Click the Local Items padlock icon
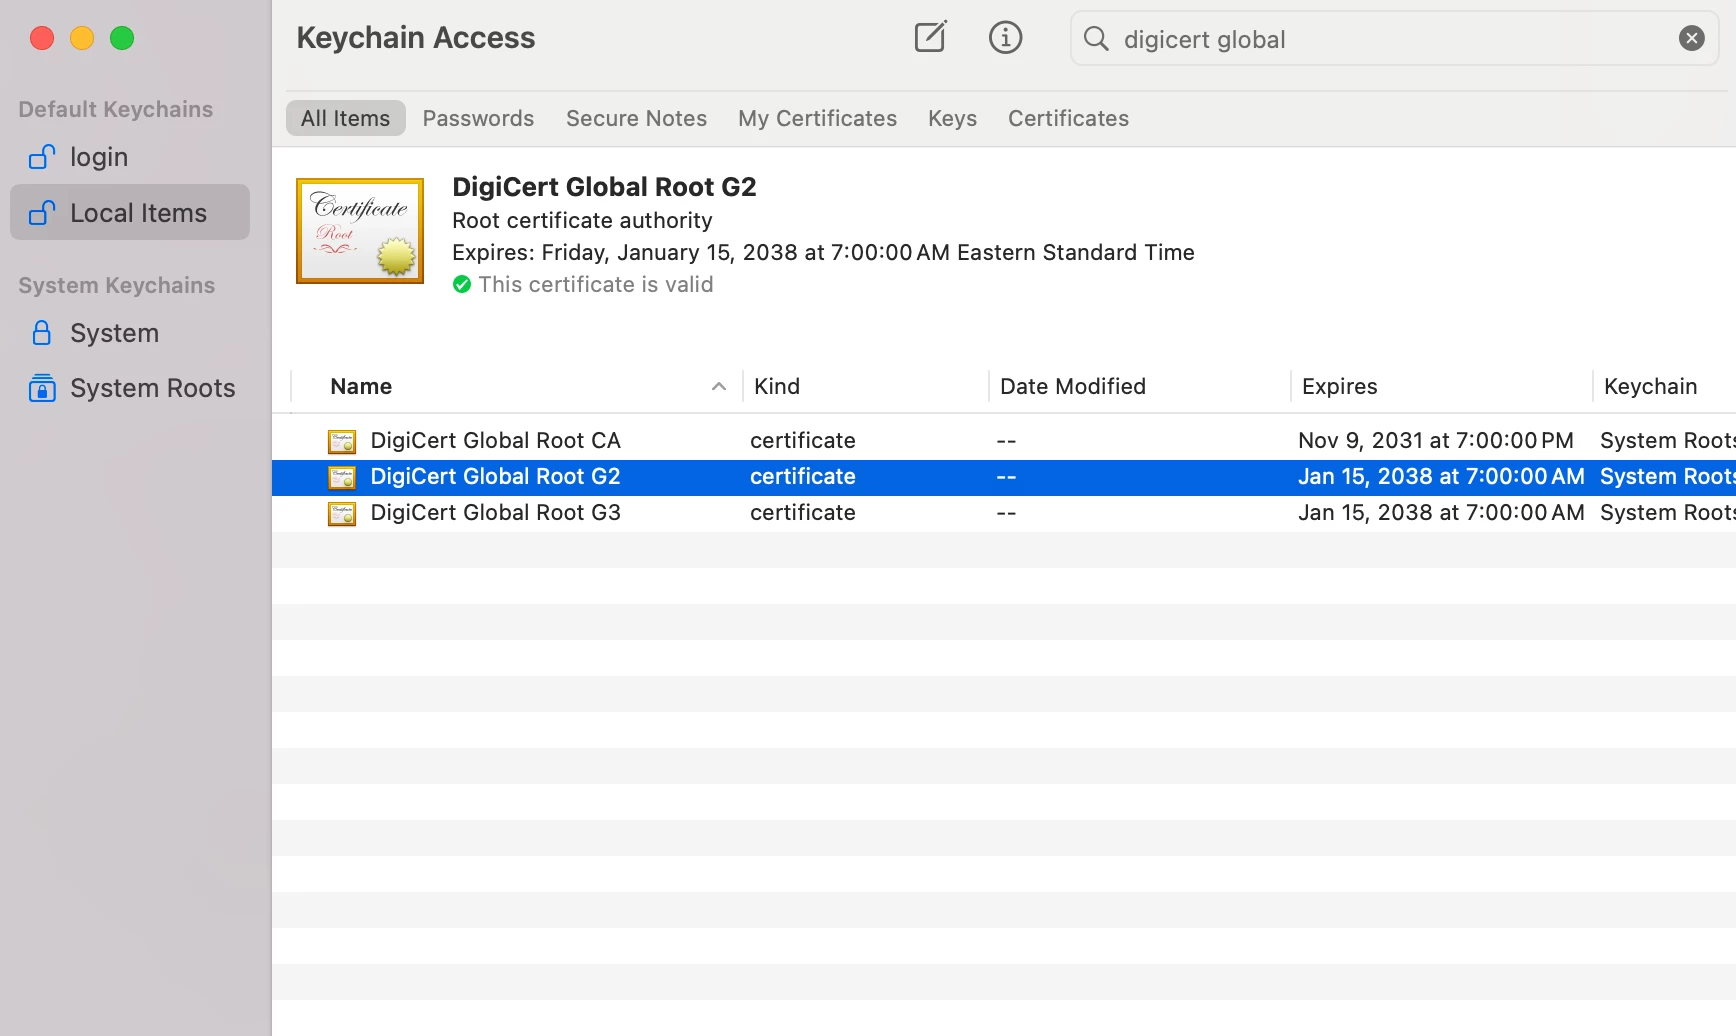This screenshot has height=1036, width=1736. click(x=42, y=212)
